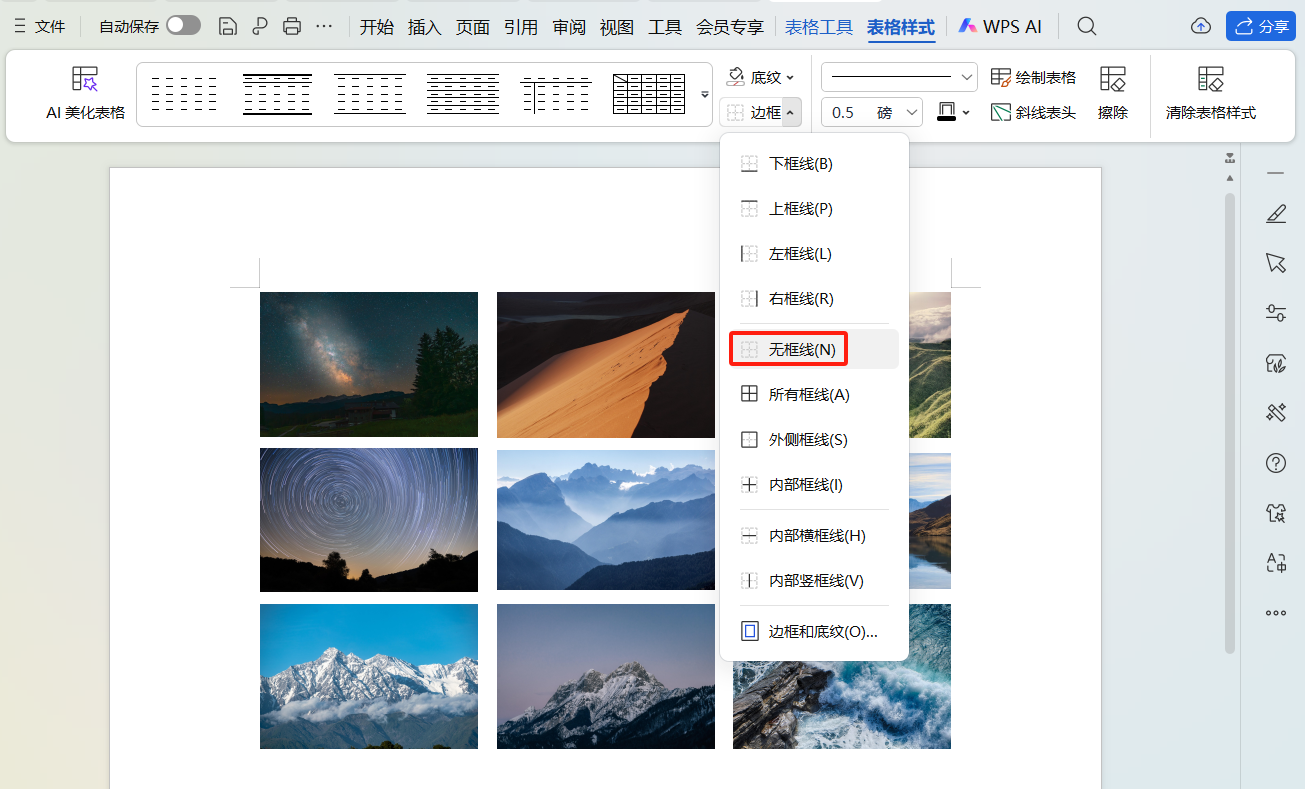Click the 分享 share button
Image resolution: width=1305 pixels, height=789 pixels.
coord(1260,26)
